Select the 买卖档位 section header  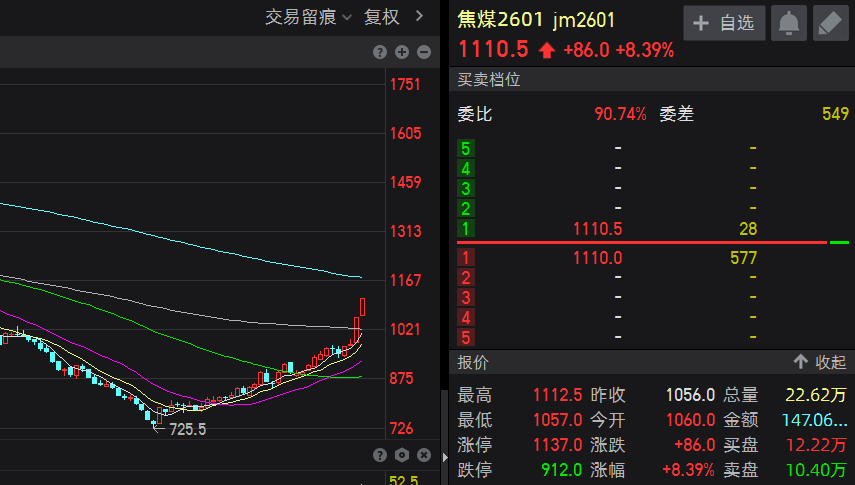(489, 80)
